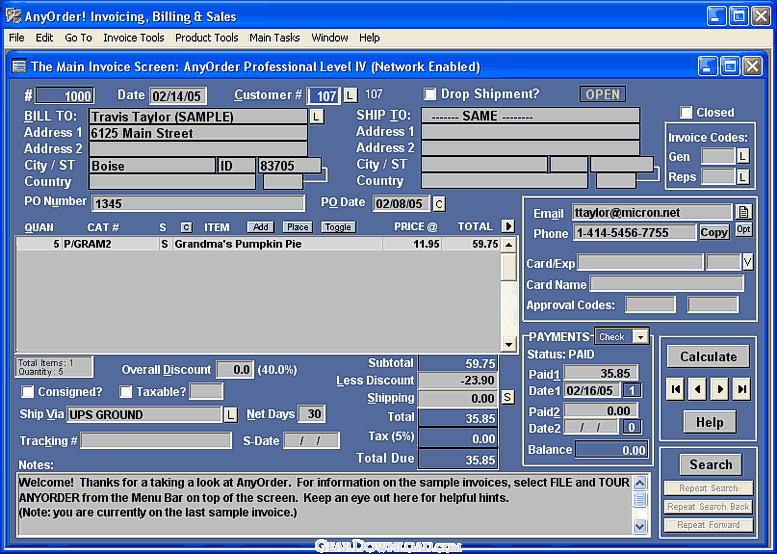777x554 pixels.
Task: Click the Ship Via field showing UPS GROUND
Action: [144, 415]
